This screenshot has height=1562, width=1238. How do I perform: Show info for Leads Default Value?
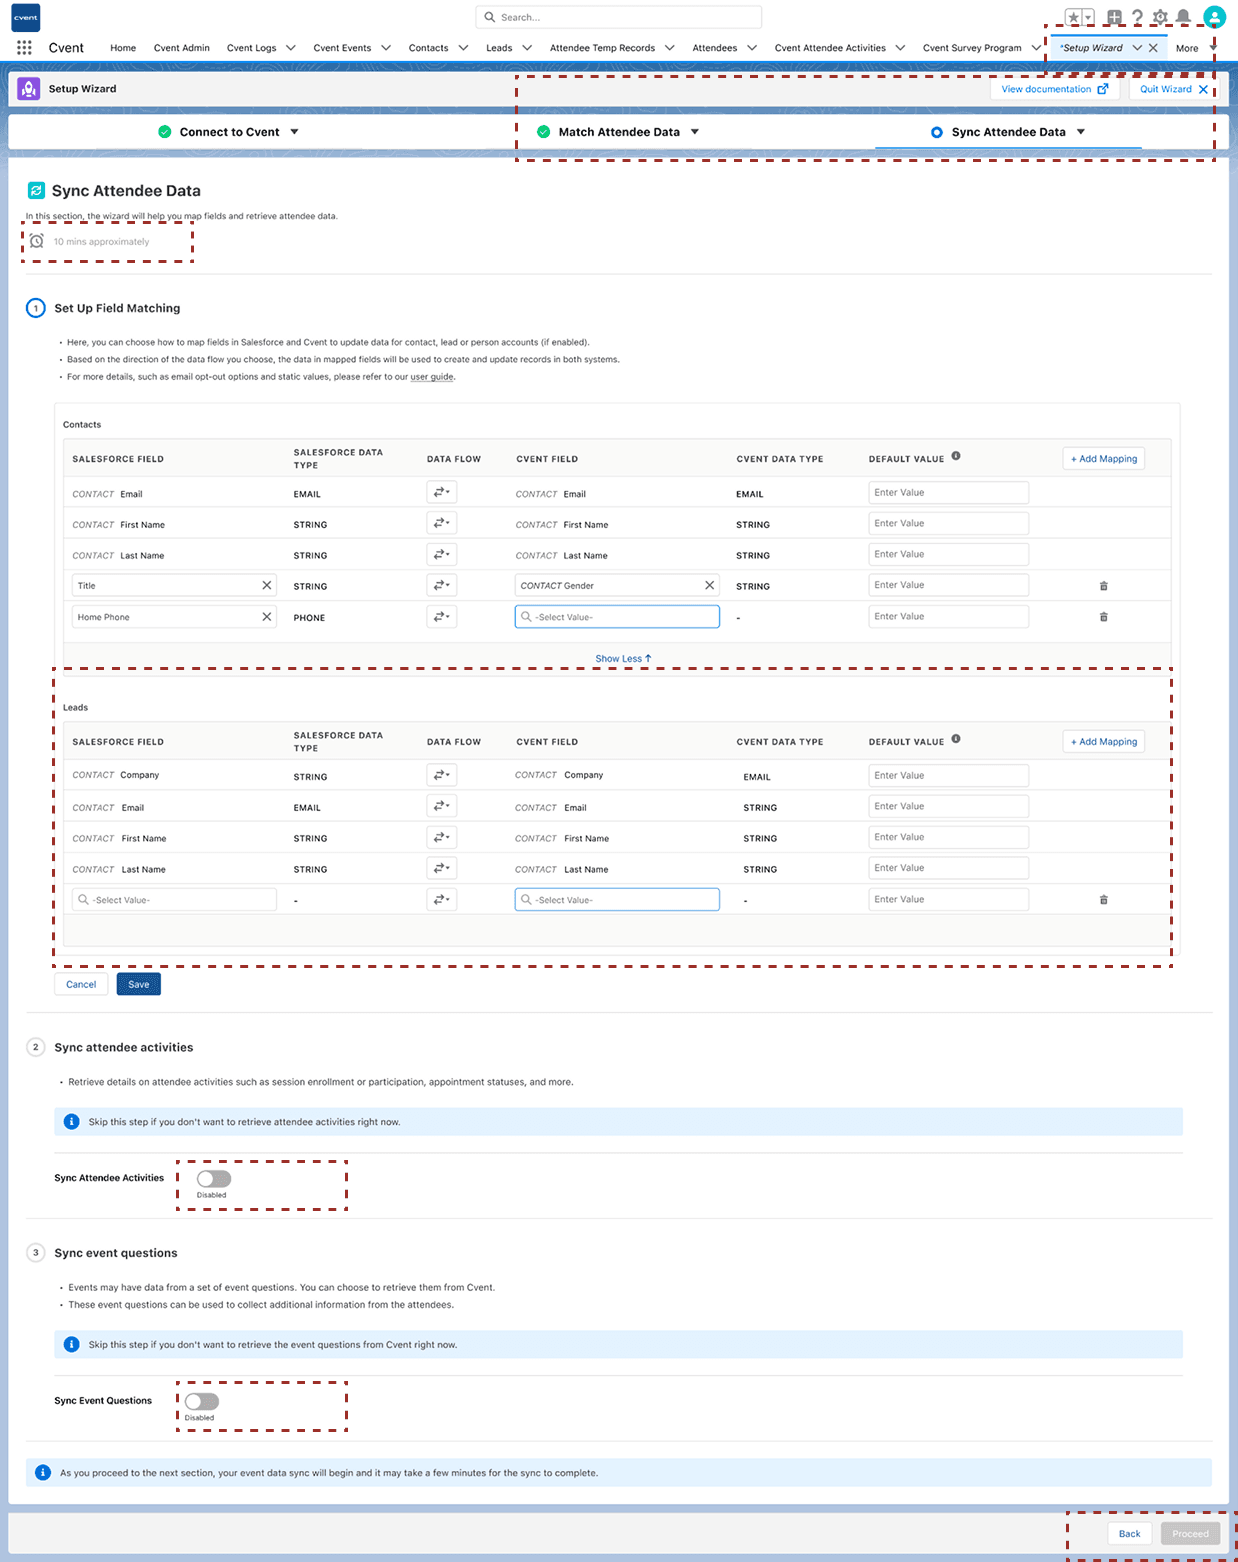click(956, 739)
